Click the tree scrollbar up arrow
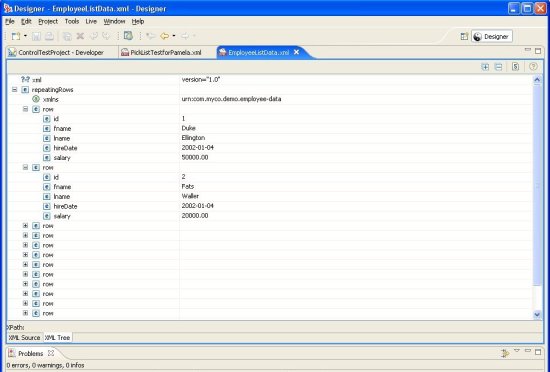Image resolution: width=550 pixels, height=372 pixels. pyautogui.click(x=537, y=80)
